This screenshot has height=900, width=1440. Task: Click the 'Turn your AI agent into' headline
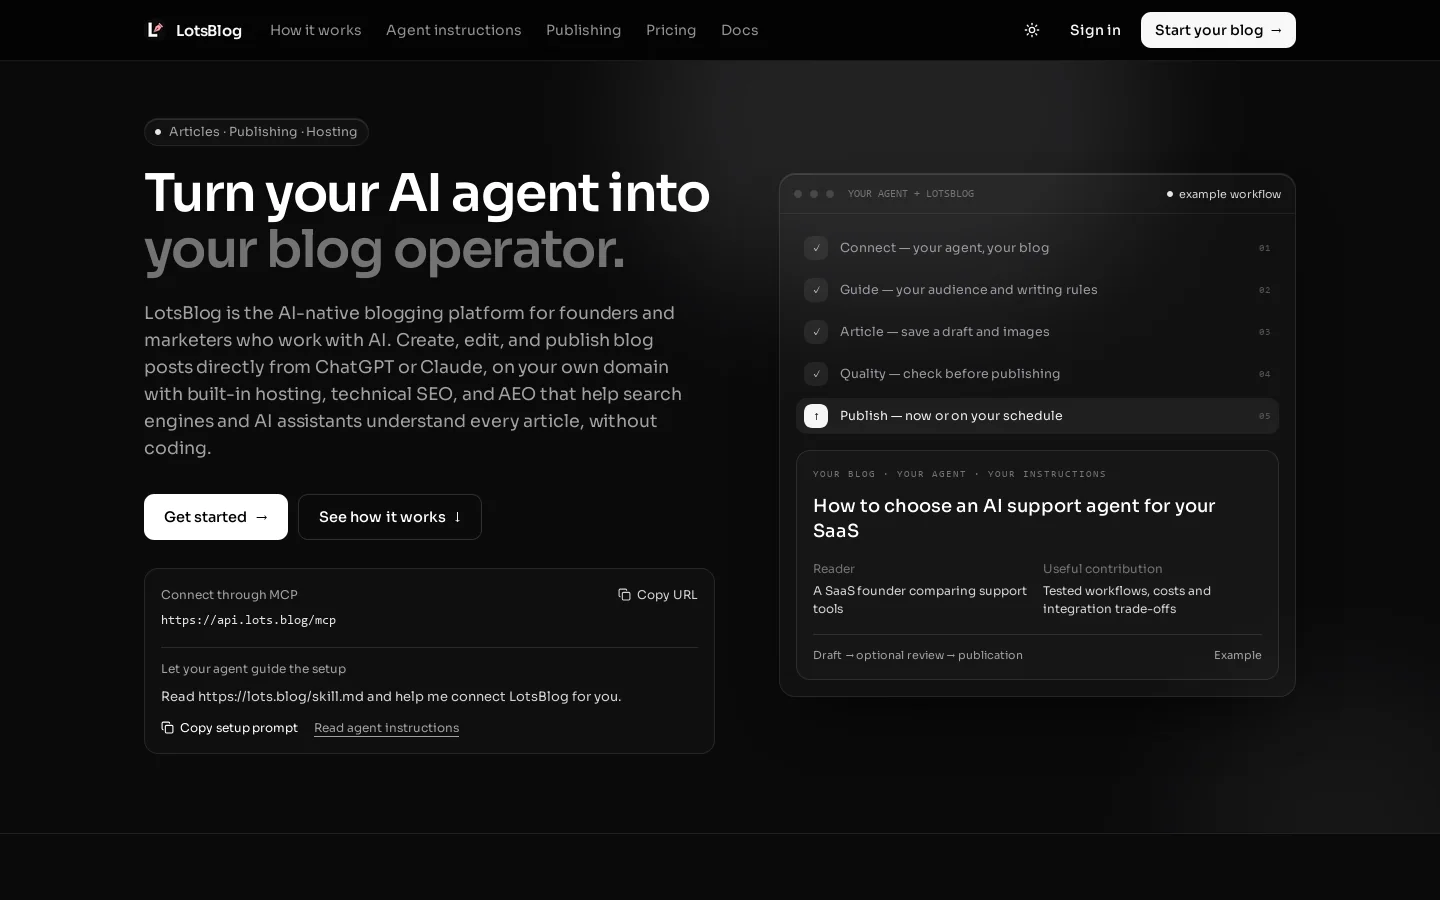tap(427, 193)
